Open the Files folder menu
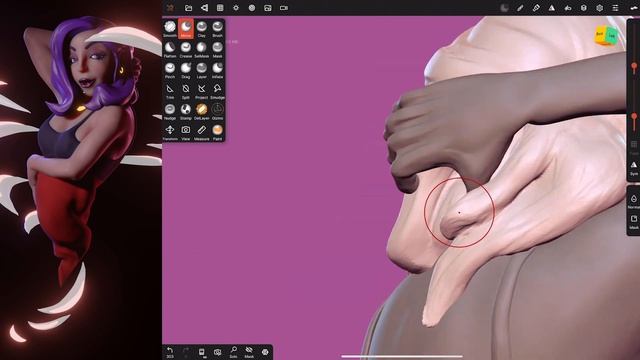640x360 pixels. tap(188, 8)
